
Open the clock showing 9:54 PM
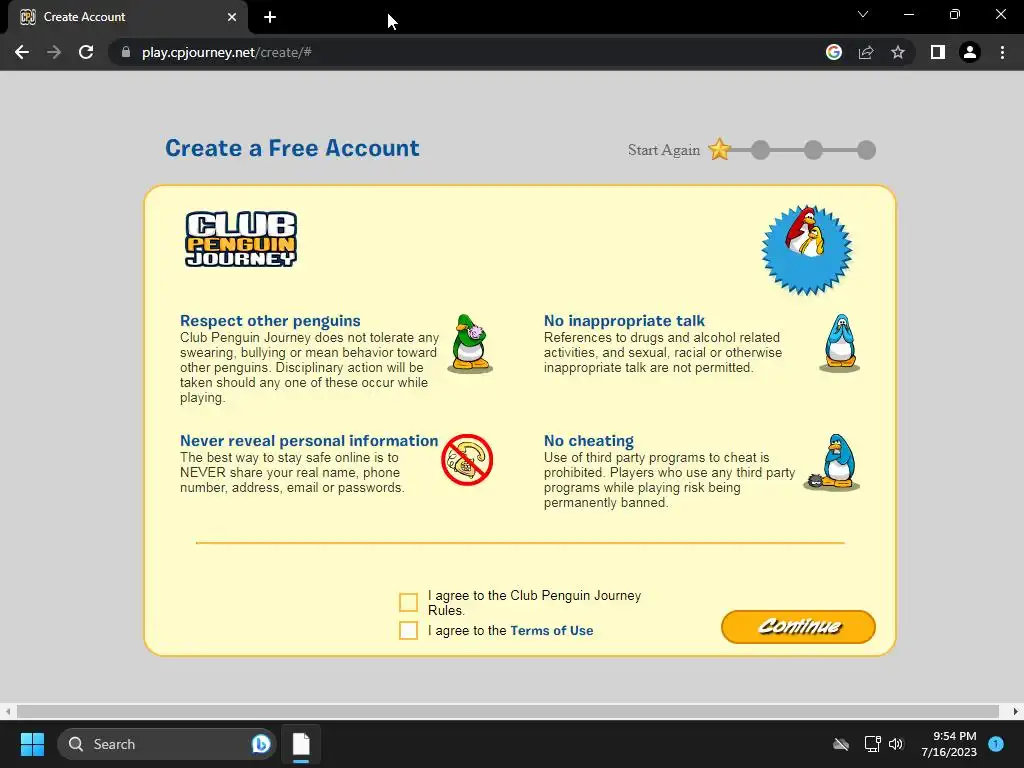point(949,744)
